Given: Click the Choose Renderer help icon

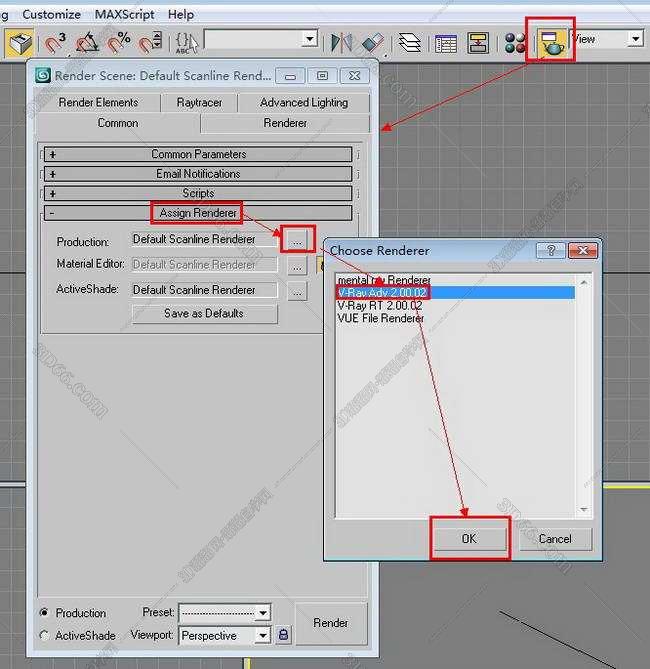Looking at the screenshot, I should [x=551, y=250].
